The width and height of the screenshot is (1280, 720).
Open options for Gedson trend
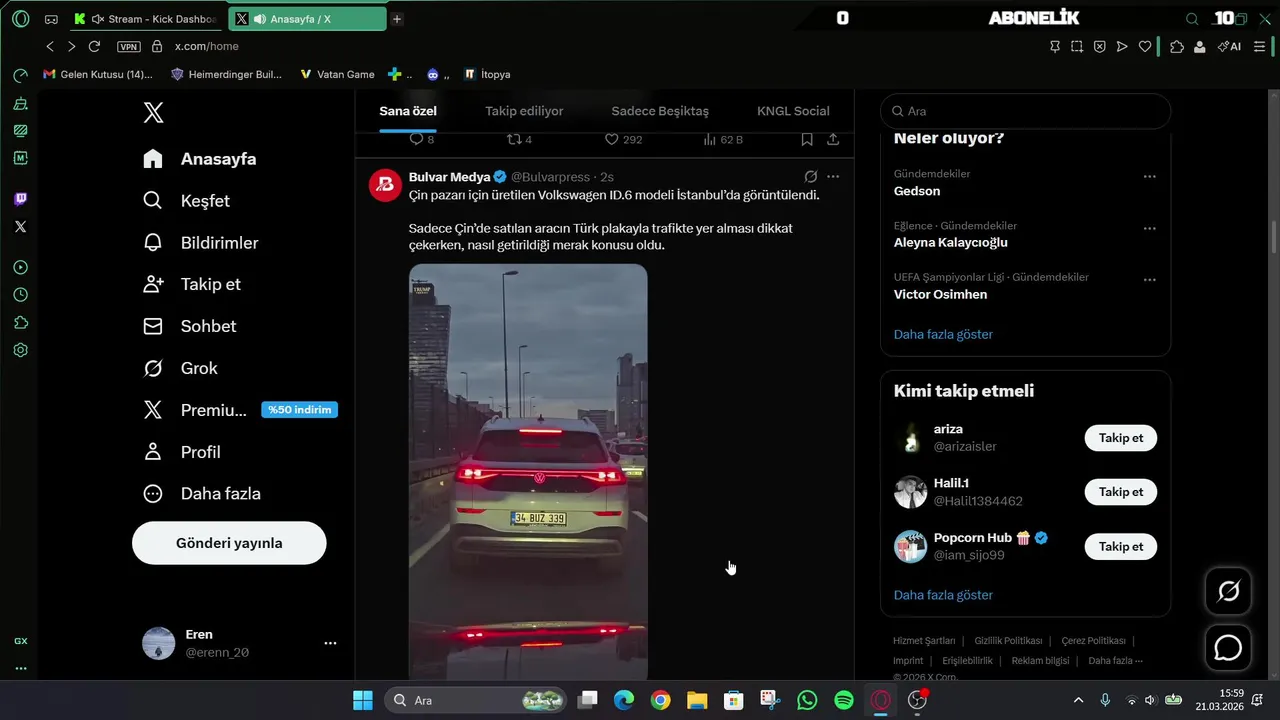tap(1150, 177)
